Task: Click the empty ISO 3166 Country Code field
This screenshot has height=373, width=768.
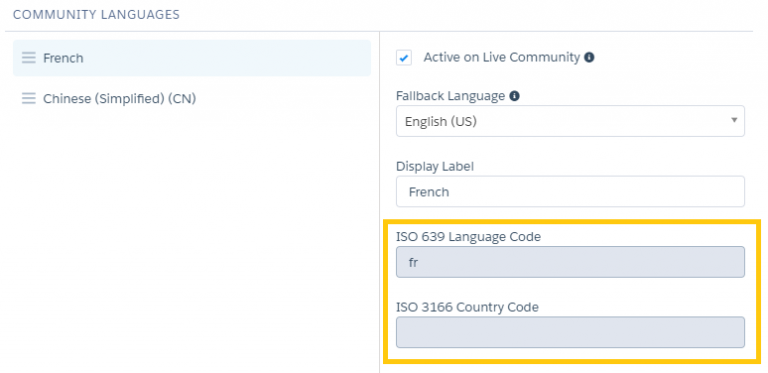Action: click(x=570, y=332)
